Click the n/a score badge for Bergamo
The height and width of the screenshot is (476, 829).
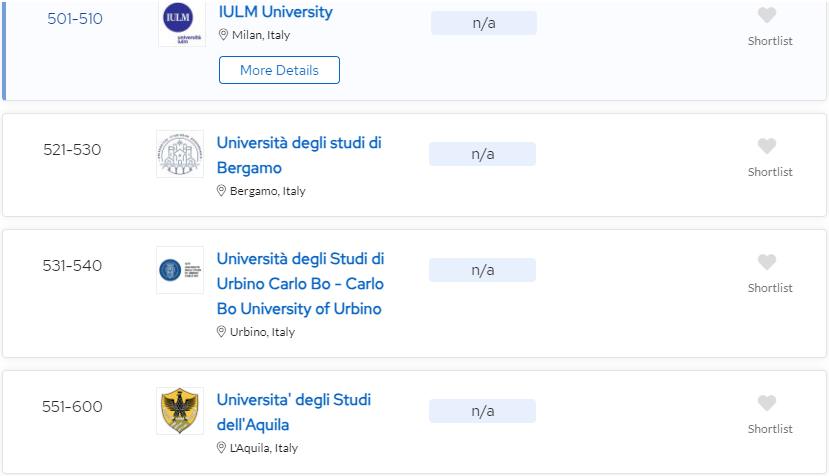point(482,154)
